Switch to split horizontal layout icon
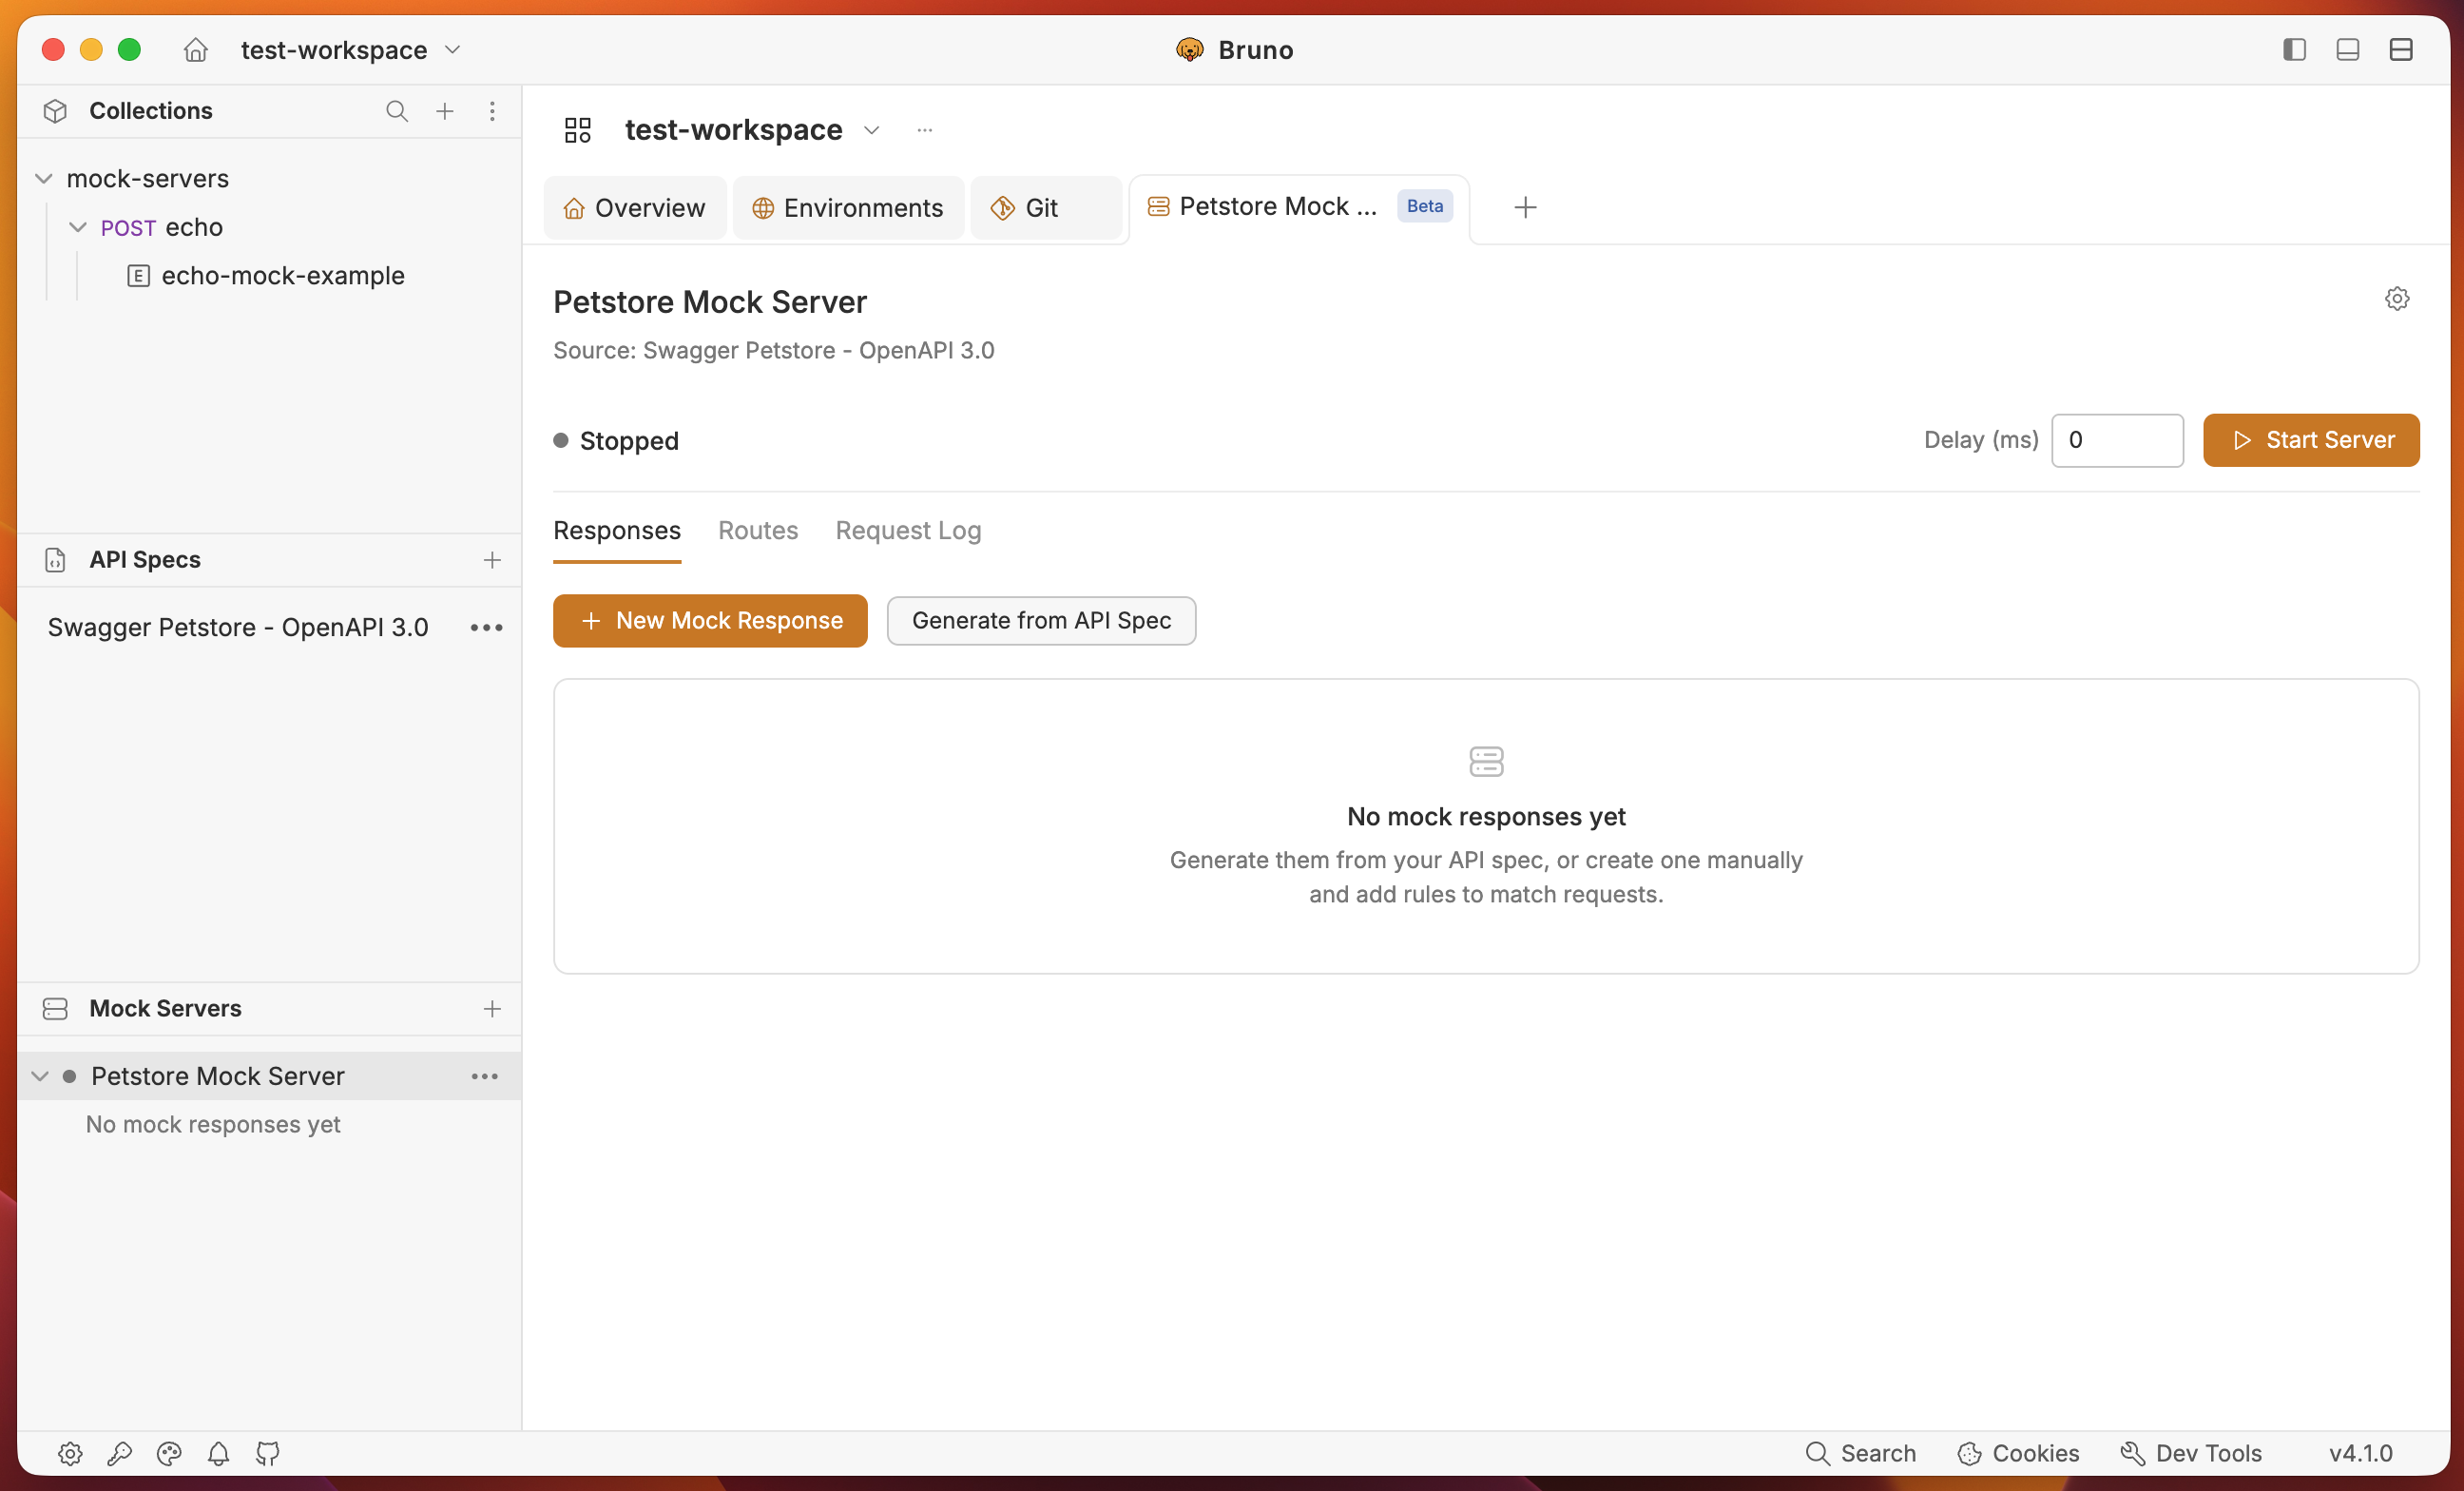2464x1491 pixels. (x=2400, y=50)
